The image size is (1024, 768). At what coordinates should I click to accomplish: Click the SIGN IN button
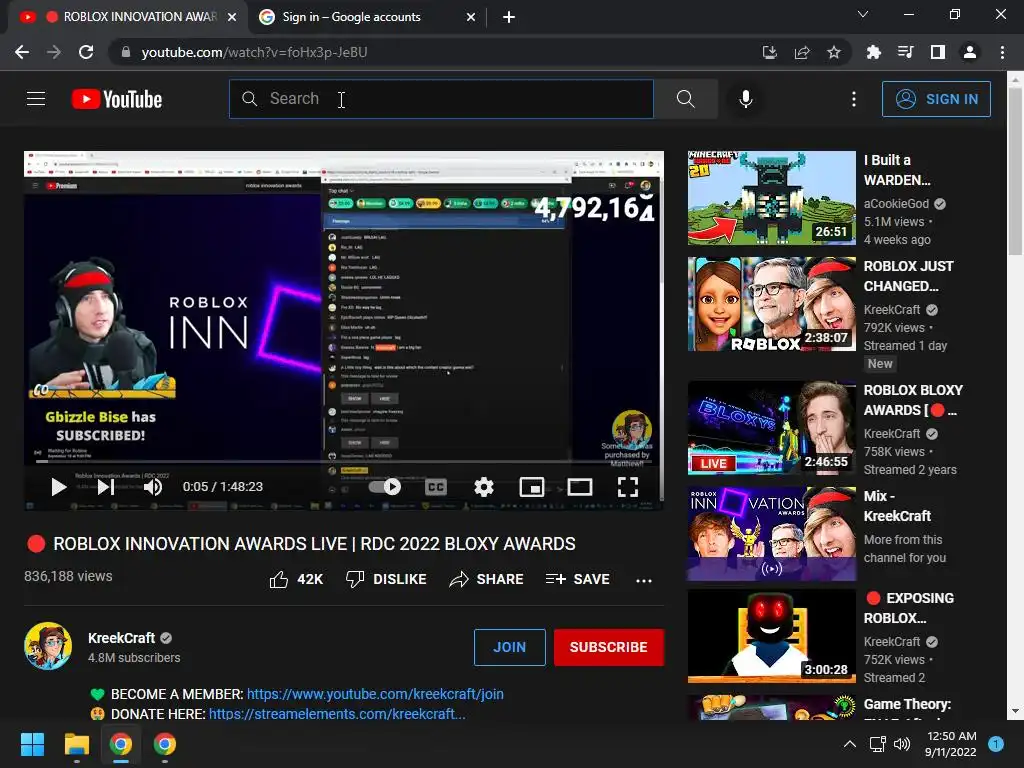tap(936, 99)
